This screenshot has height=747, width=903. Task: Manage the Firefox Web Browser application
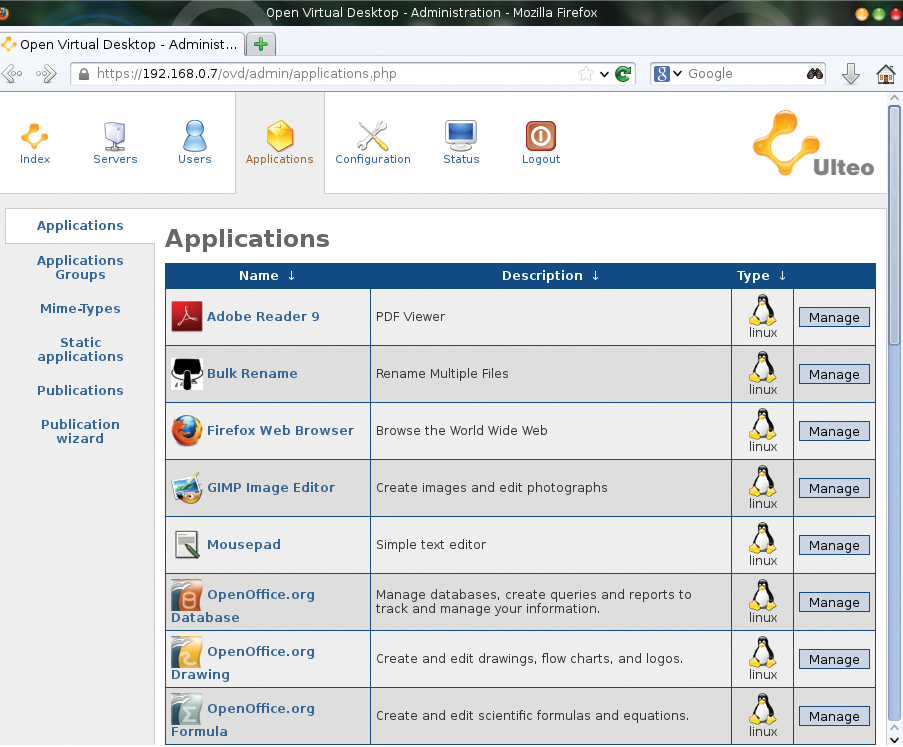[834, 432]
